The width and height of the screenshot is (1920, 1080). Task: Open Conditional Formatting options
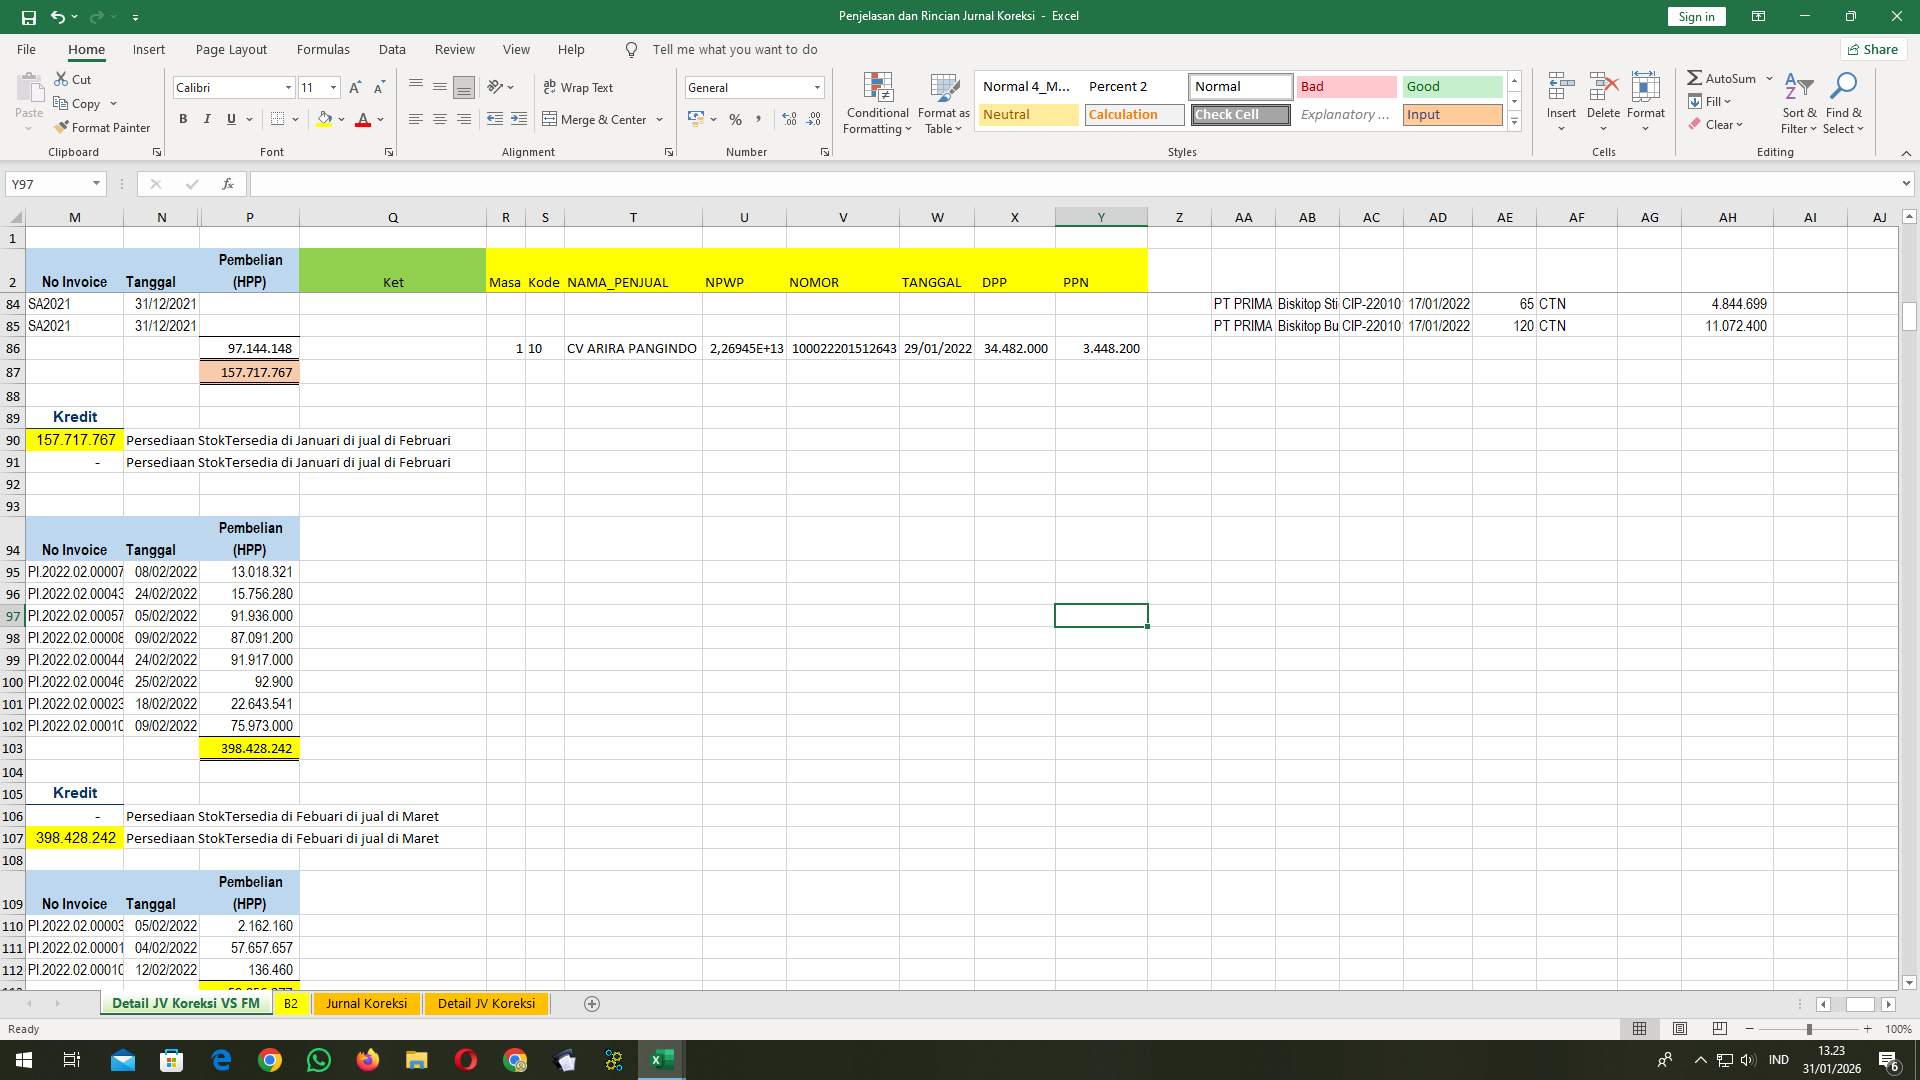tap(877, 102)
